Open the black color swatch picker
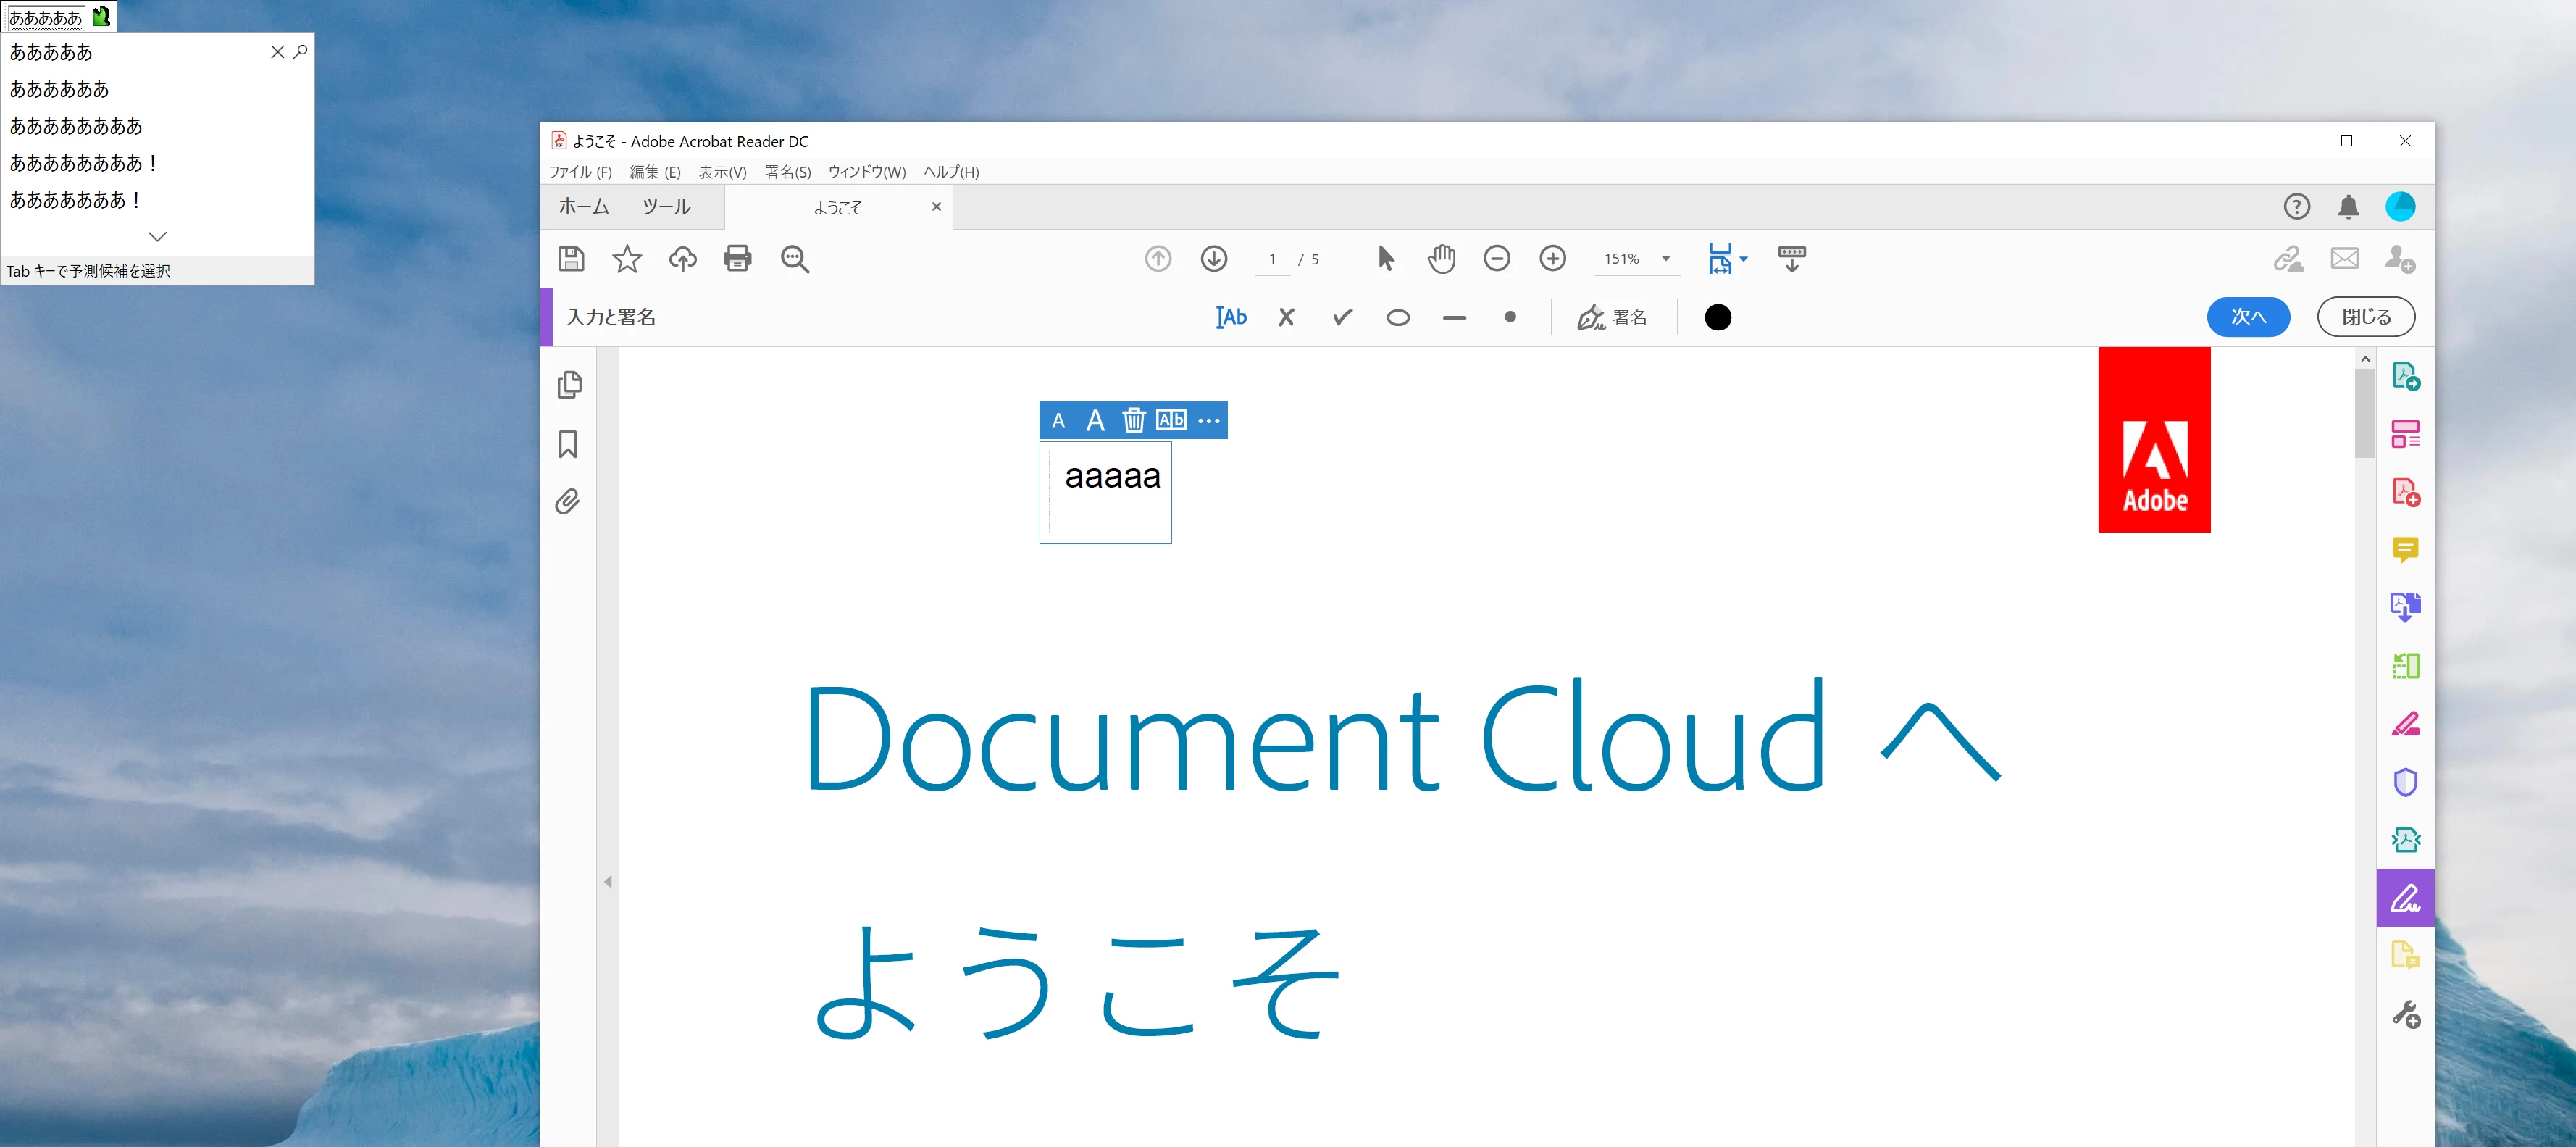Screen dimensions: 2576x1147 point(1717,317)
